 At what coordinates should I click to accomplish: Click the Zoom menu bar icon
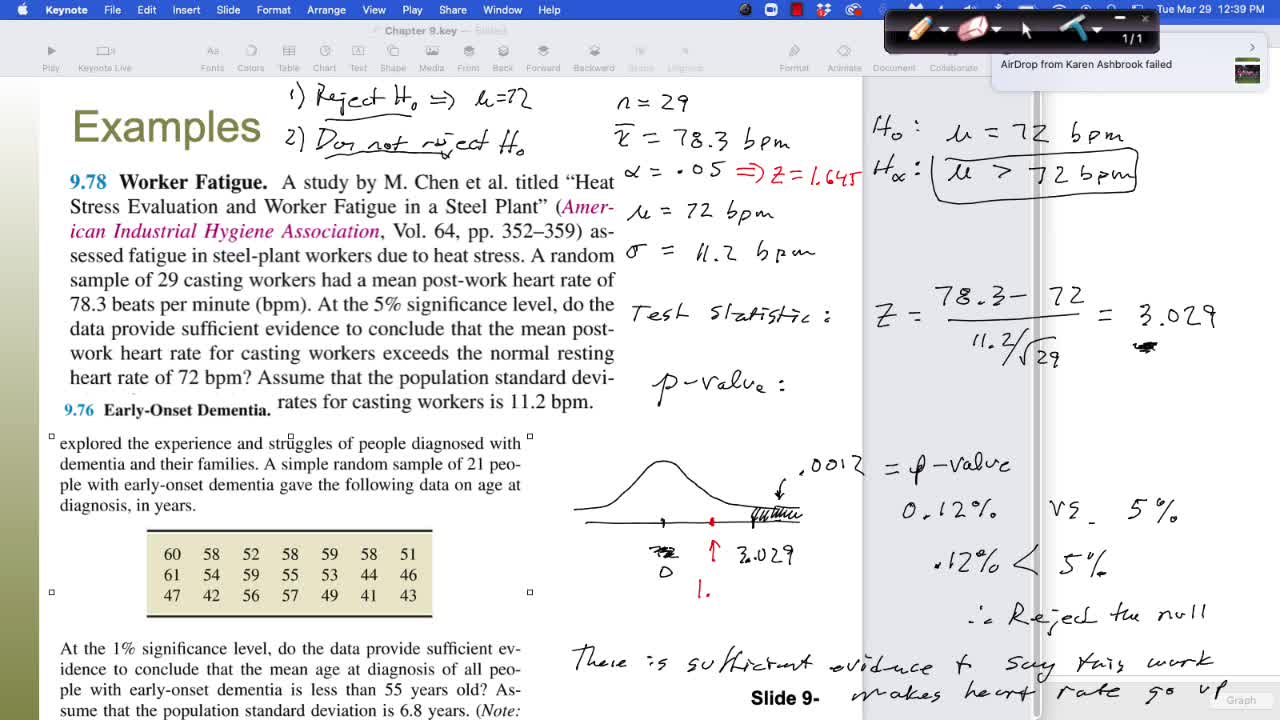click(771, 10)
